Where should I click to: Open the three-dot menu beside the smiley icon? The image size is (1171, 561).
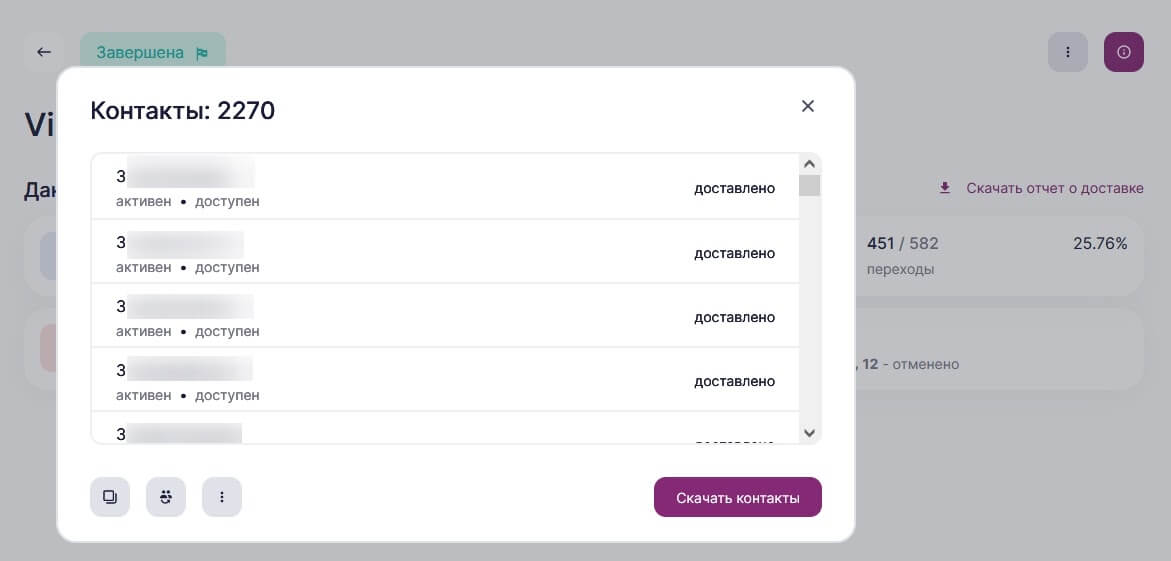click(222, 497)
